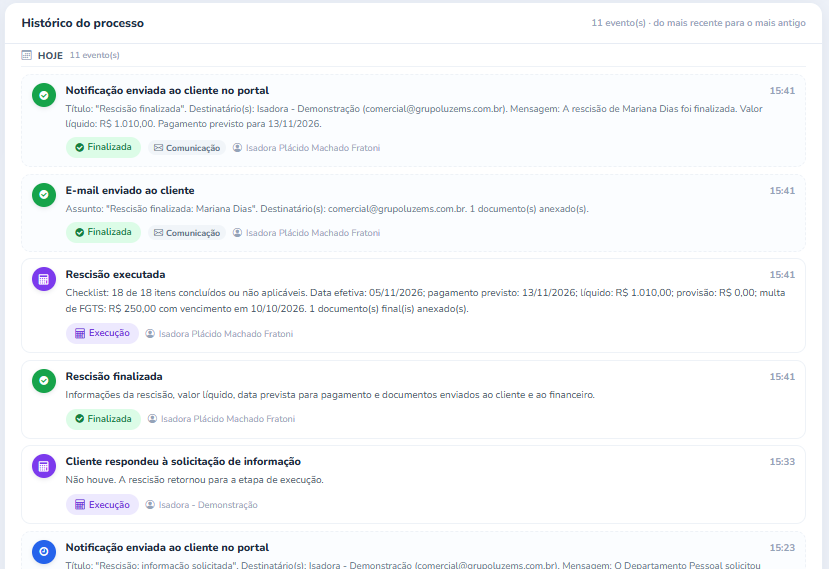Click user avatar icon beside Isadora - Demonstração

click(x=150, y=504)
